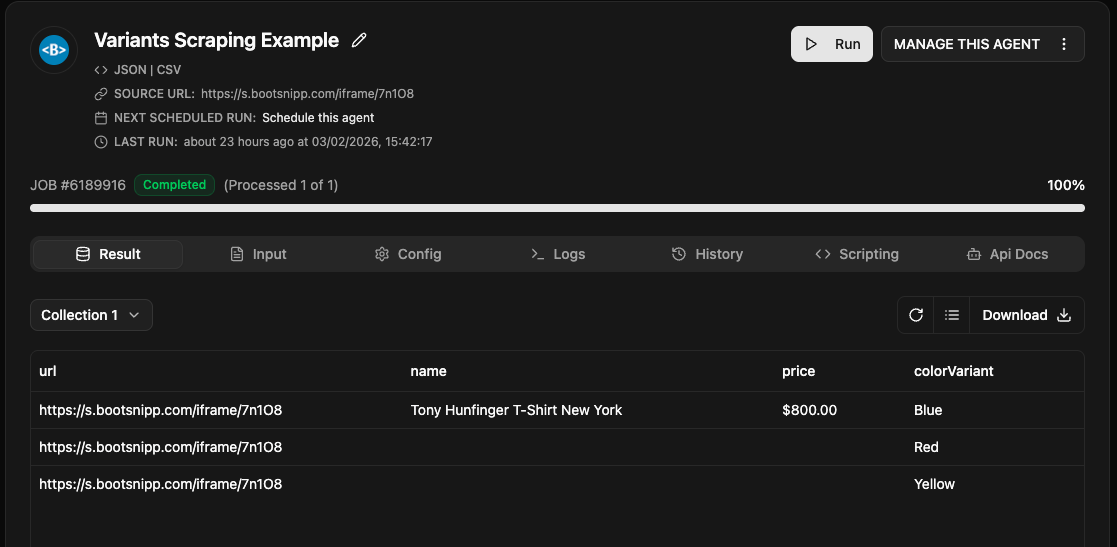Open the Api Docs tab
The width and height of the screenshot is (1117, 547).
[x=1007, y=254]
